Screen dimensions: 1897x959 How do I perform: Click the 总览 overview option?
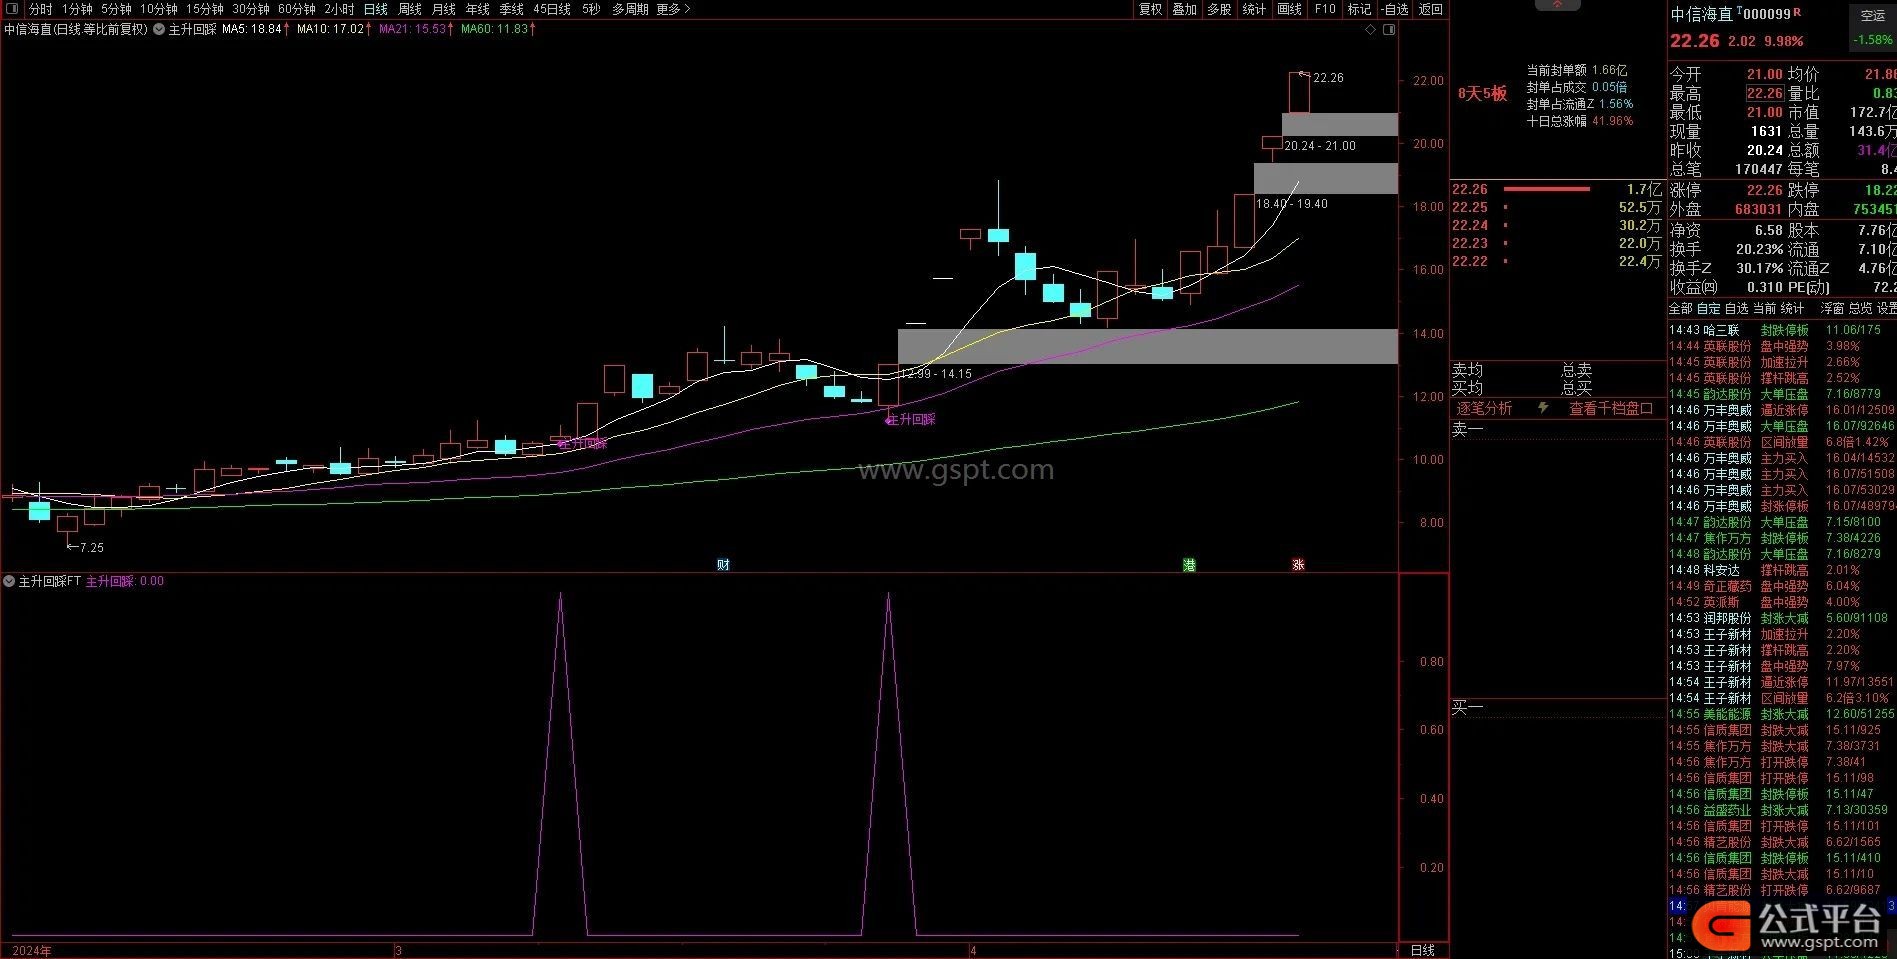tap(1860, 308)
